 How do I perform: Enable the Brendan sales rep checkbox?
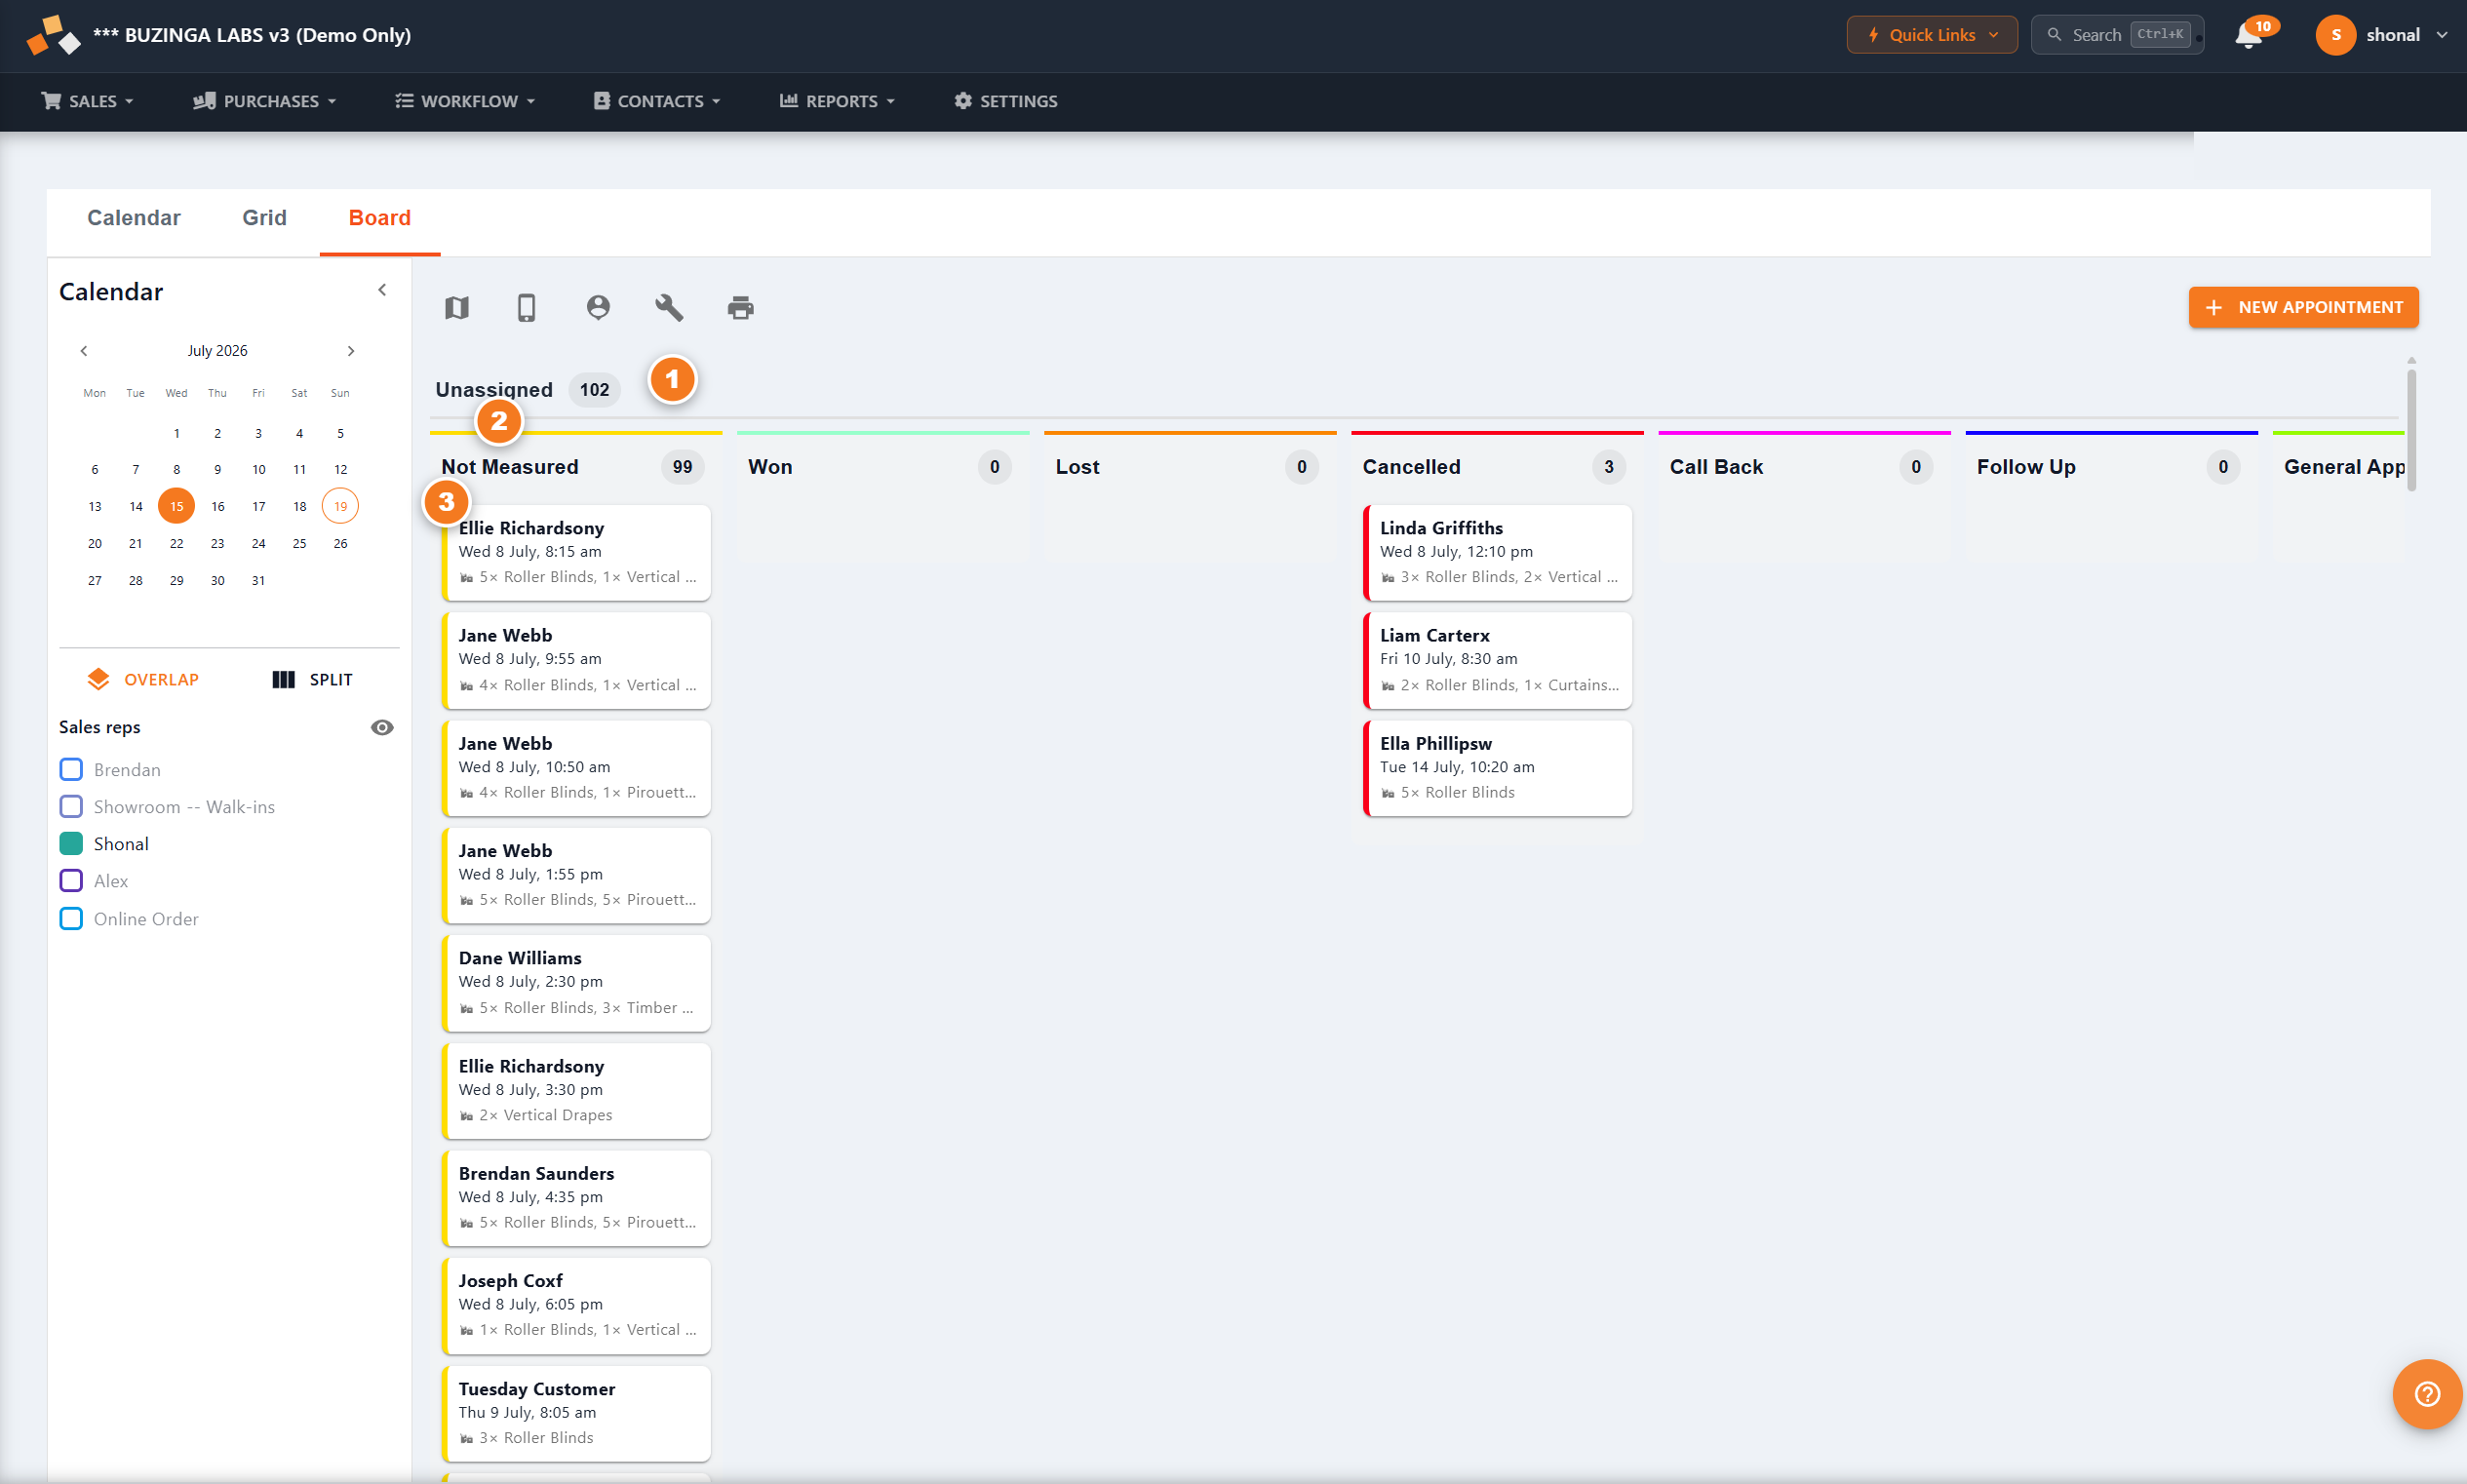(x=71, y=770)
